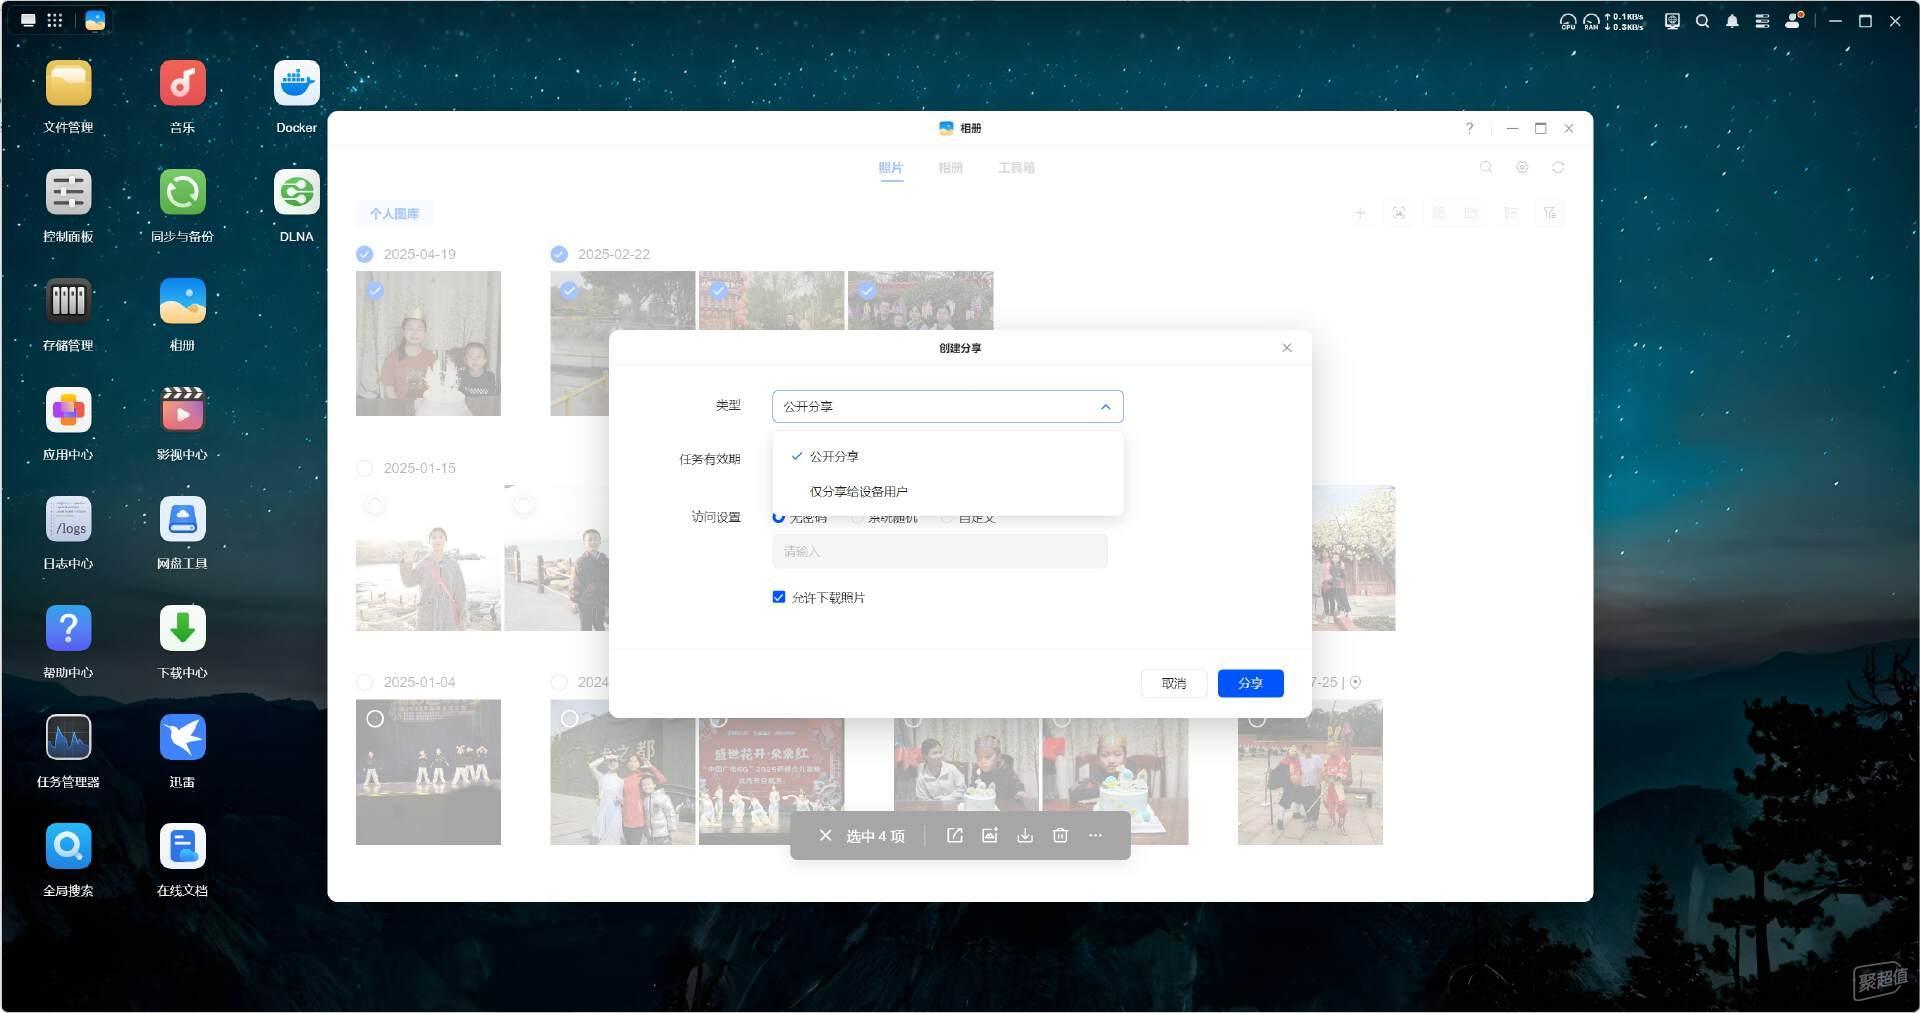This screenshot has width=1920, height=1013.
Task: Switch to 相册 tab
Action: click(x=951, y=168)
